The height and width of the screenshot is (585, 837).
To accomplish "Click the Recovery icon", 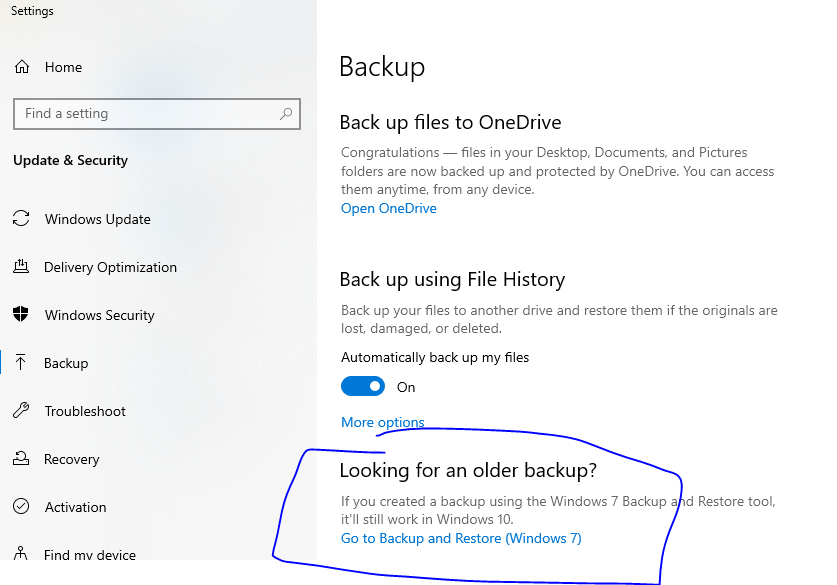I will click(x=21, y=459).
